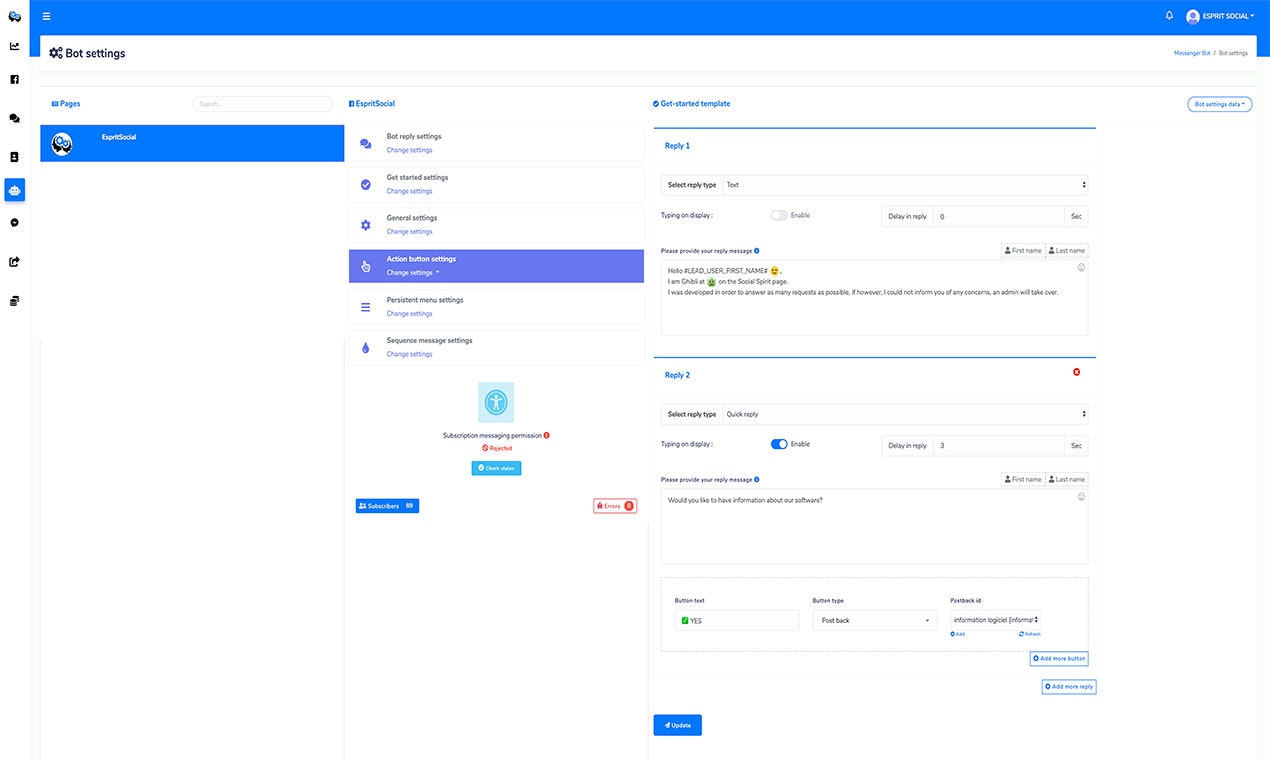This screenshot has width=1270, height=760.
Task: Open emoji picker in Reply 2 message
Action: point(1081,497)
